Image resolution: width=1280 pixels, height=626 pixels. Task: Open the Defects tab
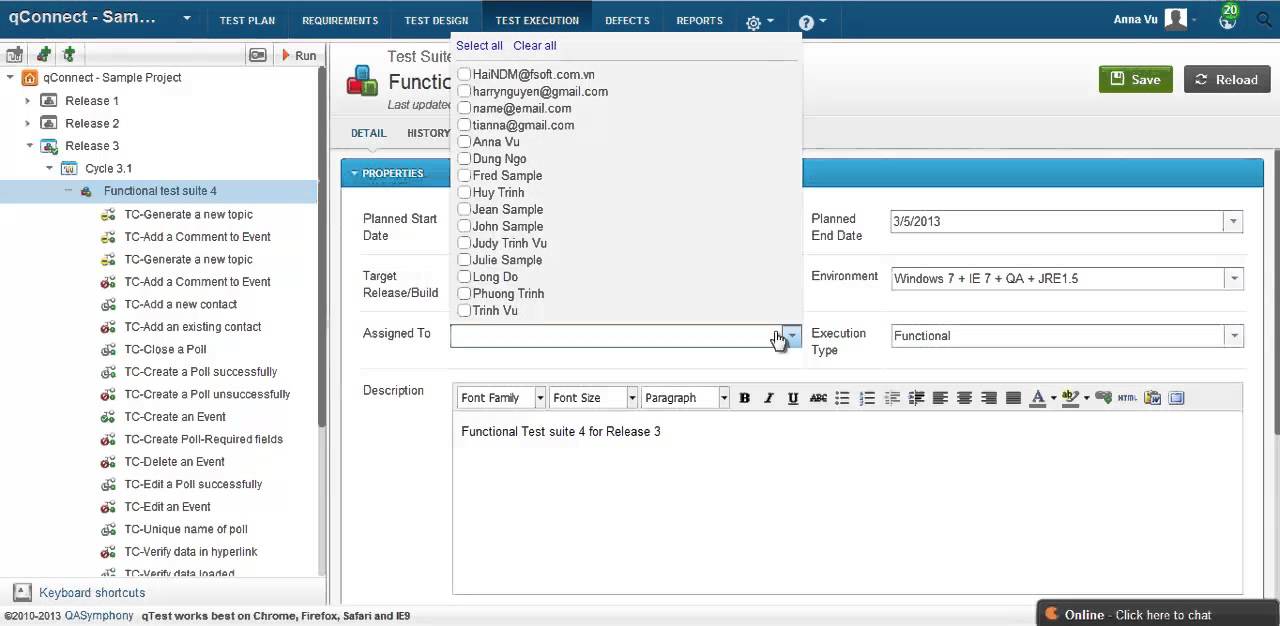tap(627, 20)
